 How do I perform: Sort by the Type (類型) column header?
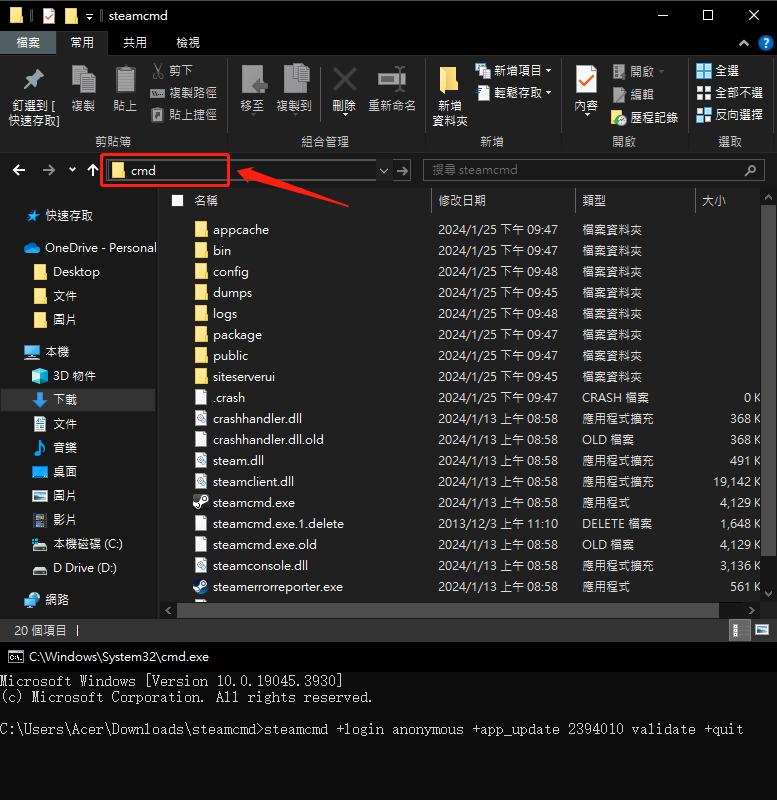pyautogui.click(x=594, y=201)
